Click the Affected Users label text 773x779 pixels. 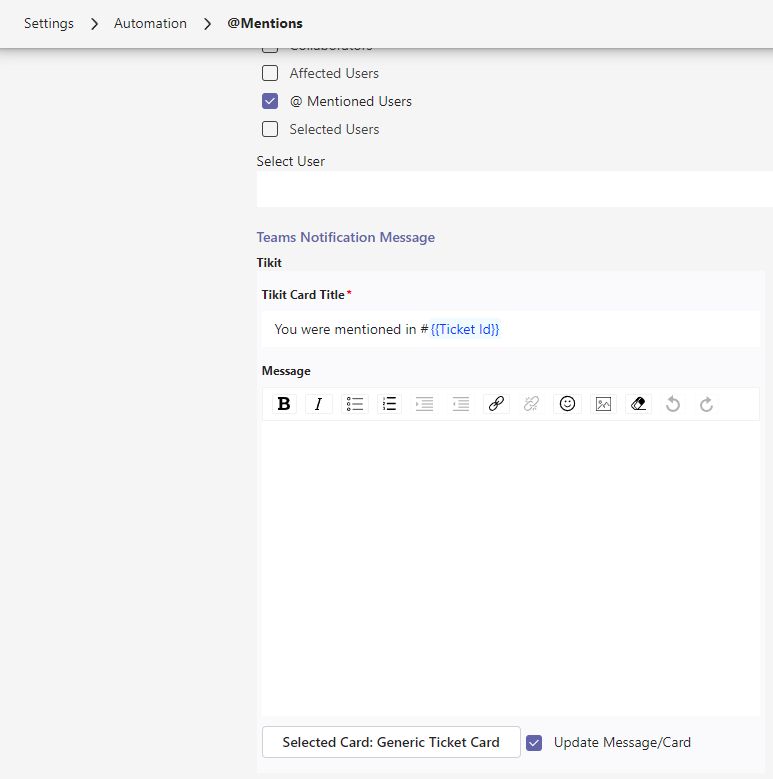click(x=334, y=73)
